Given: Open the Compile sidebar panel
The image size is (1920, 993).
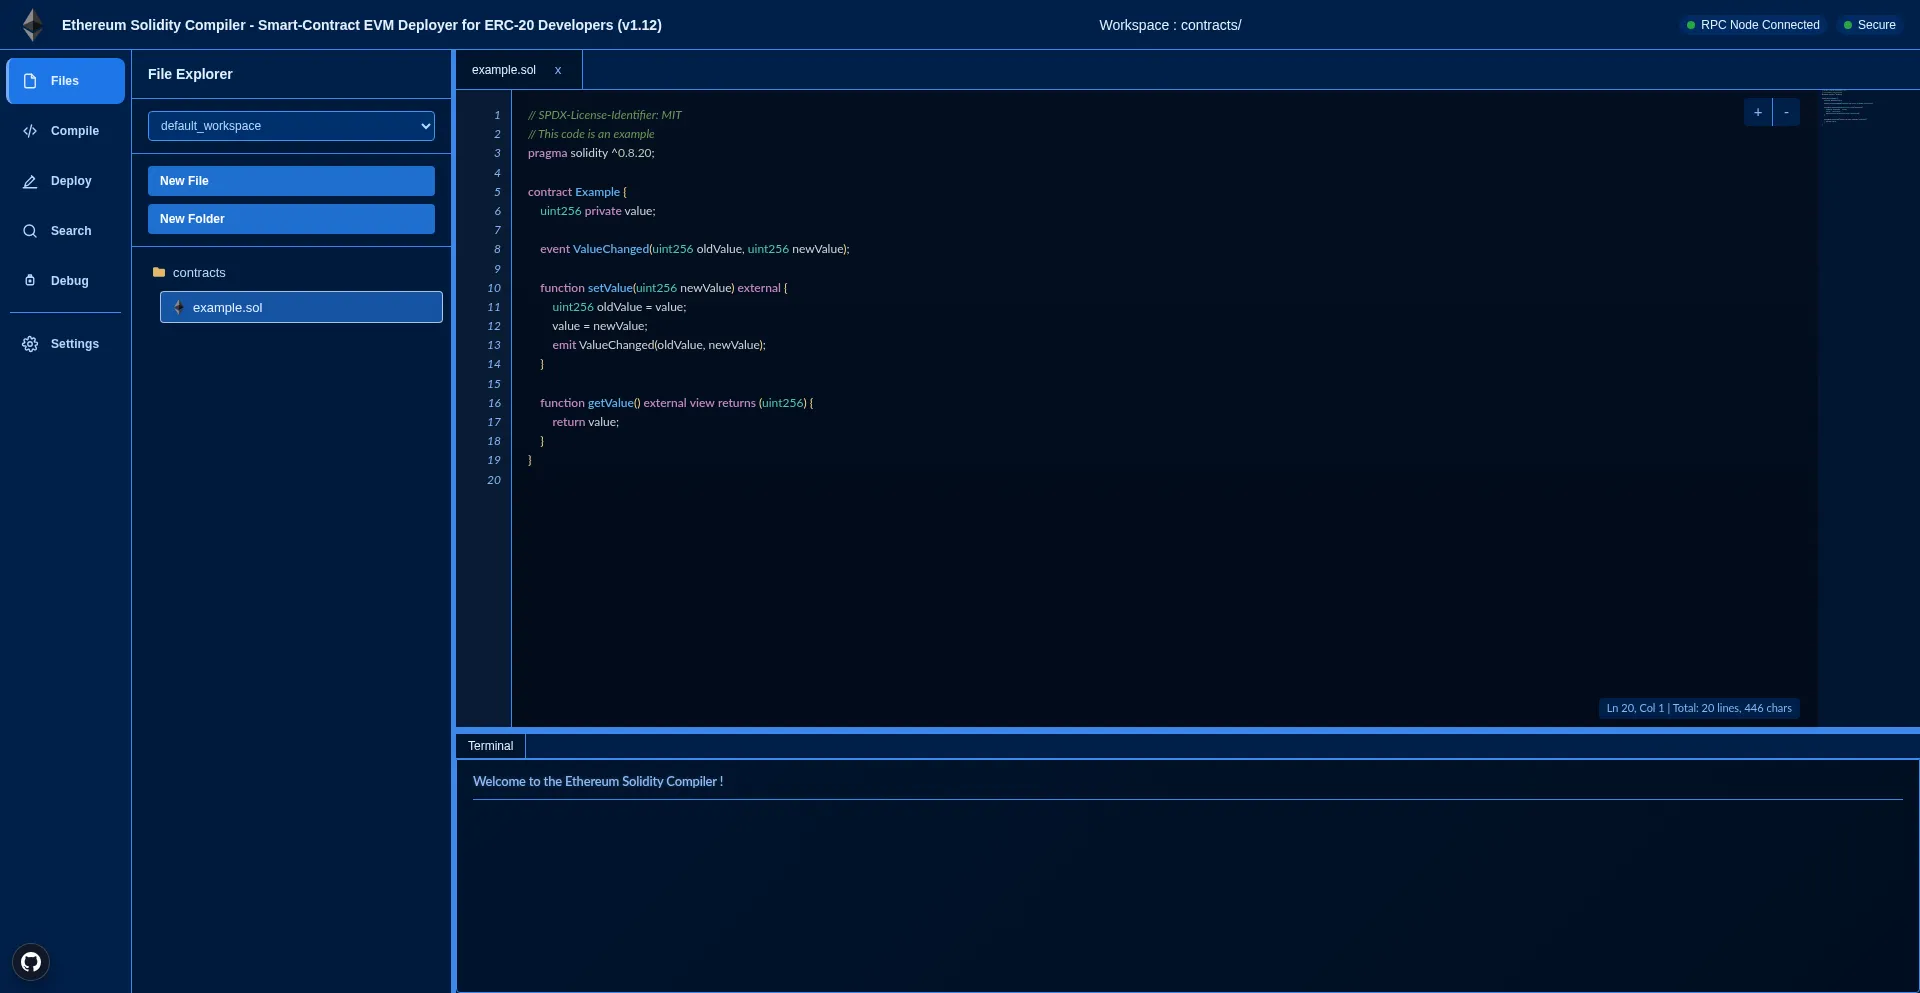Looking at the screenshot, I should click(x=66, y=131).
